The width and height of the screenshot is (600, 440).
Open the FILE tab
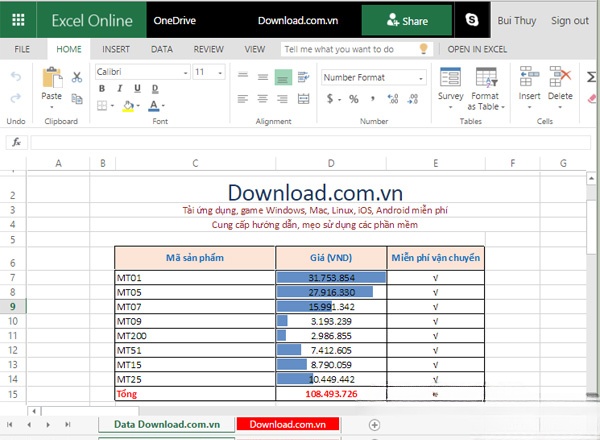click(x=22, y=49)
